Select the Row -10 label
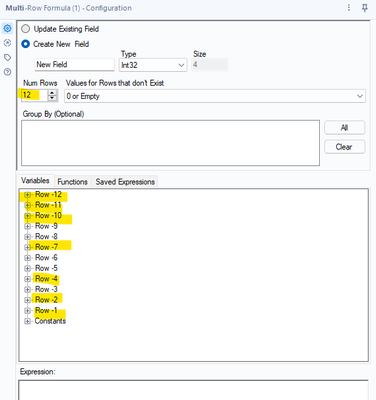Viewport: 376px width, 400px height. coord(48,216)
